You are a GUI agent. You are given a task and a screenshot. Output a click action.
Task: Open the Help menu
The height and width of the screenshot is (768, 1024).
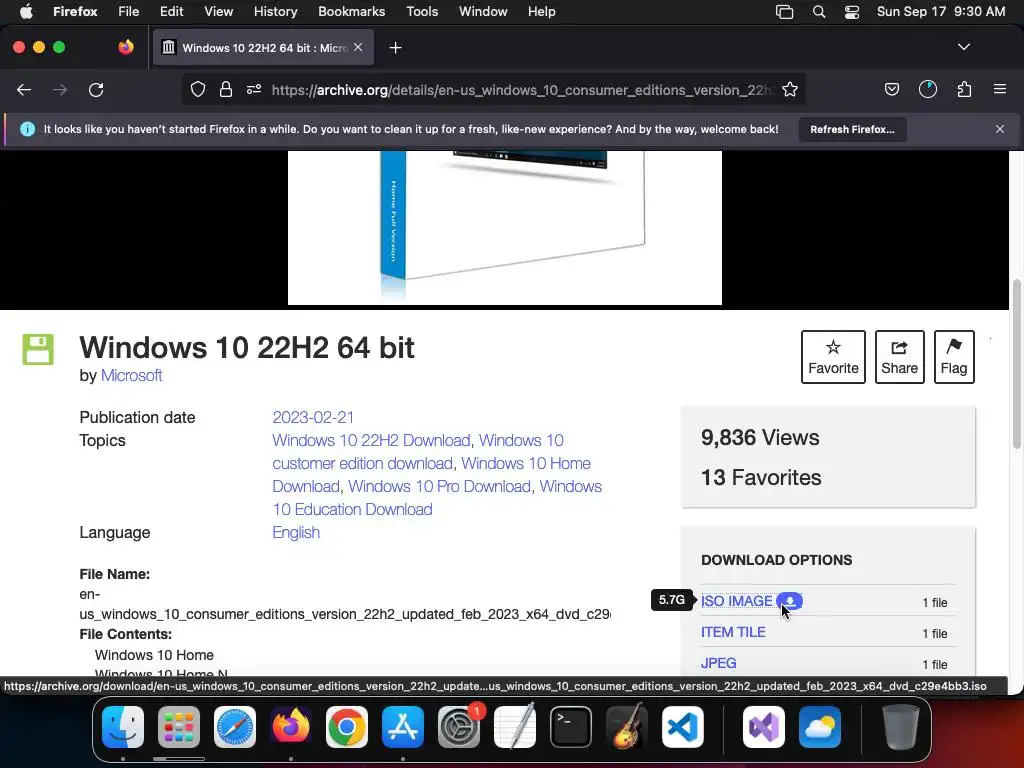(x=541, y=11)
